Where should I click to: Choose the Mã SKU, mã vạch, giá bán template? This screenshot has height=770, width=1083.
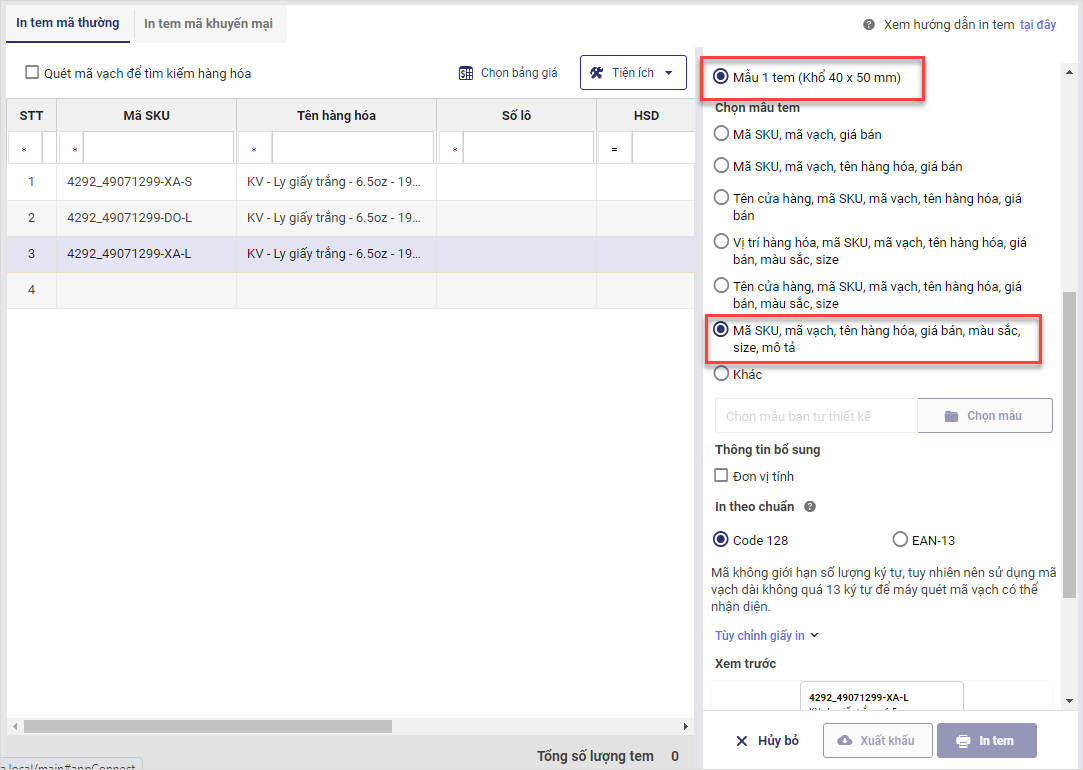(x=721, y=133)
